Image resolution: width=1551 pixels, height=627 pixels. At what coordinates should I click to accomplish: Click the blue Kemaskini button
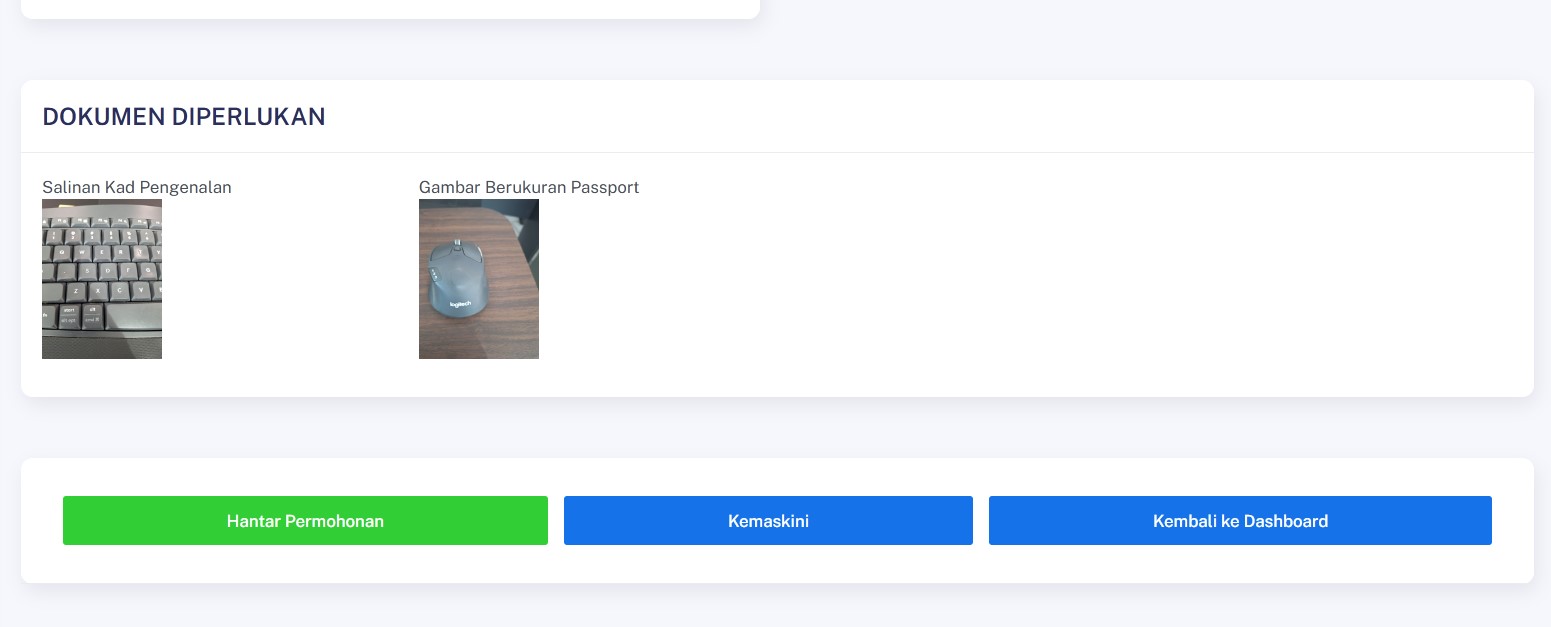point(768,520)
